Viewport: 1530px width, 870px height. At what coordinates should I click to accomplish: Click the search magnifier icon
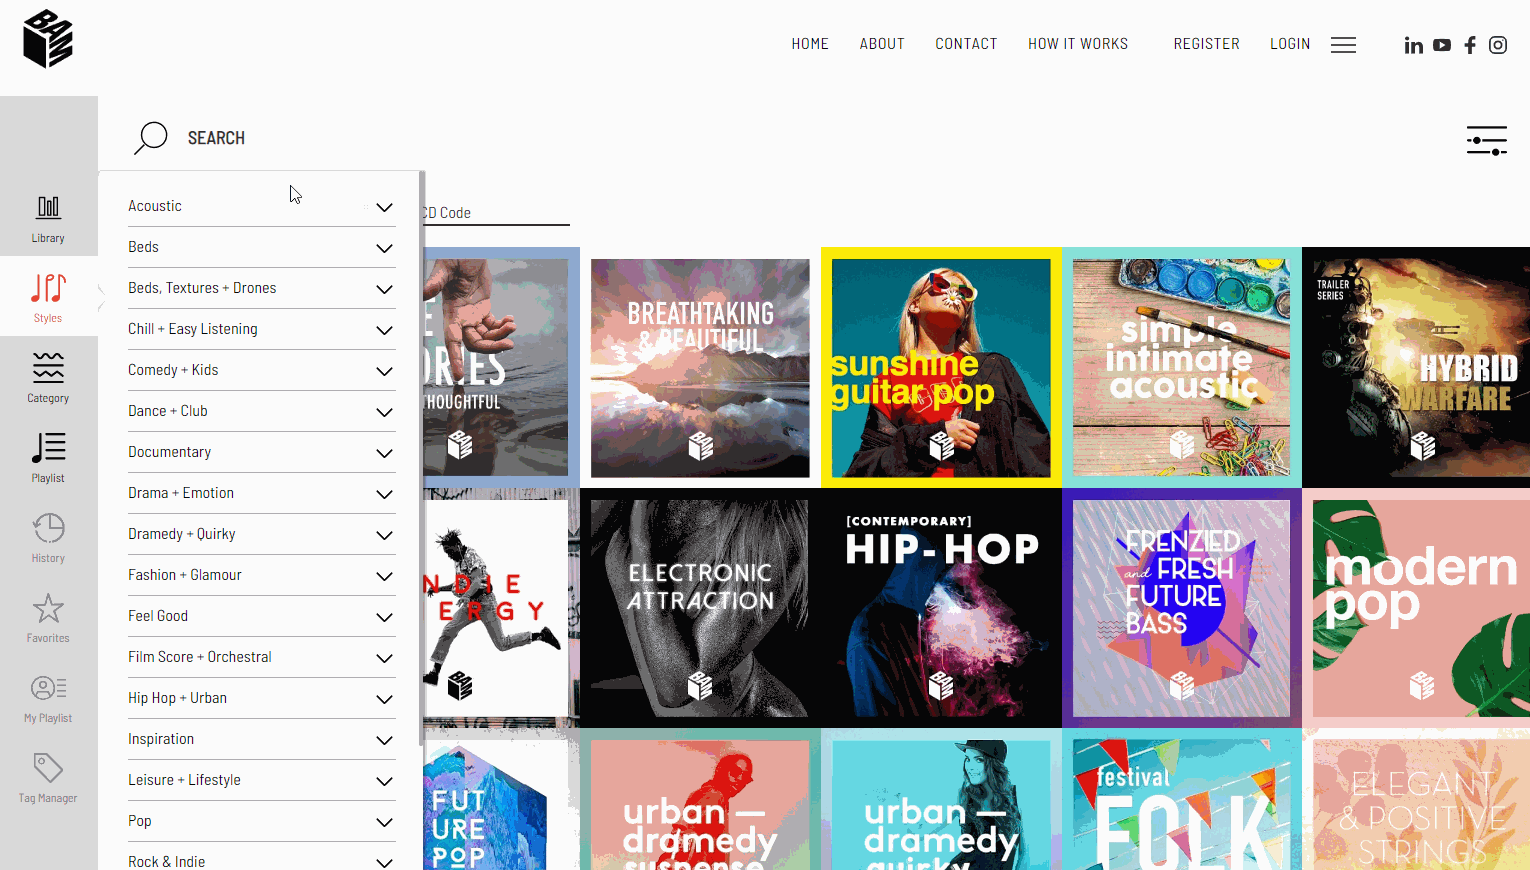151,138
